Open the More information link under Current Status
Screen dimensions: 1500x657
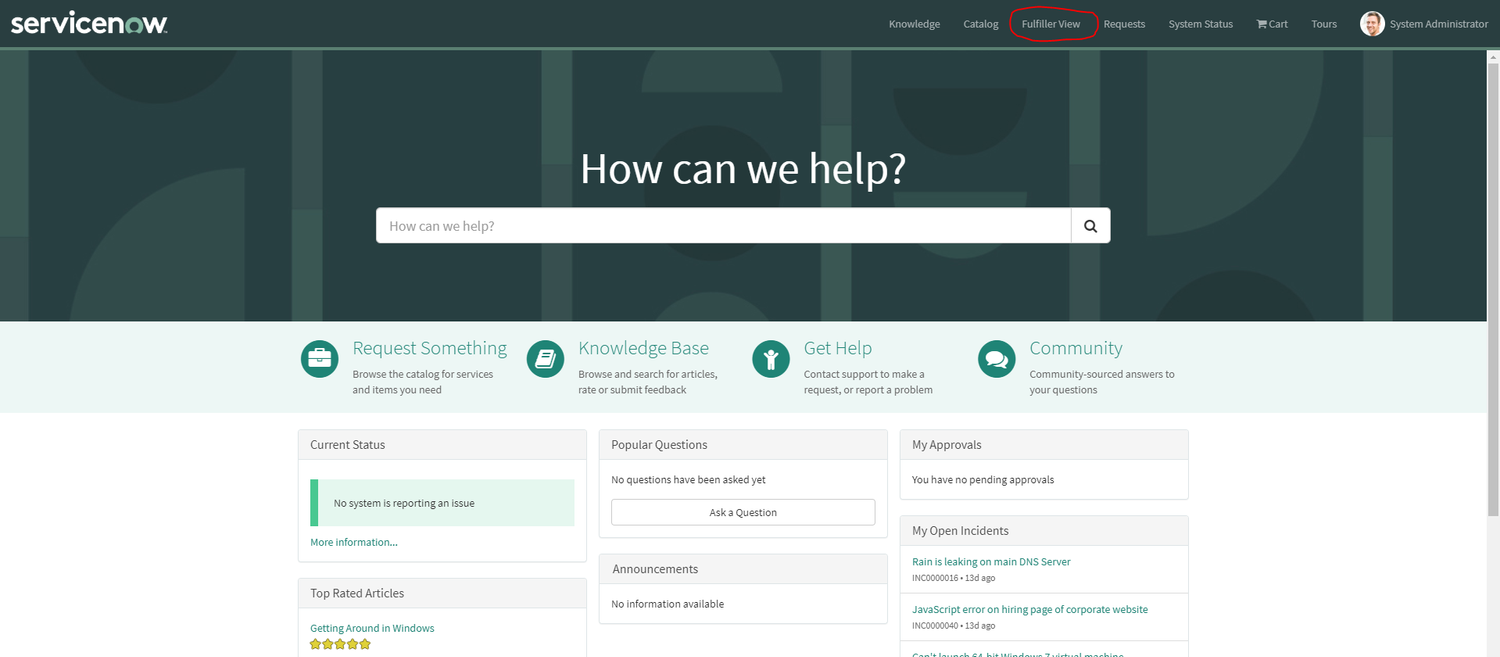click(353, 541)
